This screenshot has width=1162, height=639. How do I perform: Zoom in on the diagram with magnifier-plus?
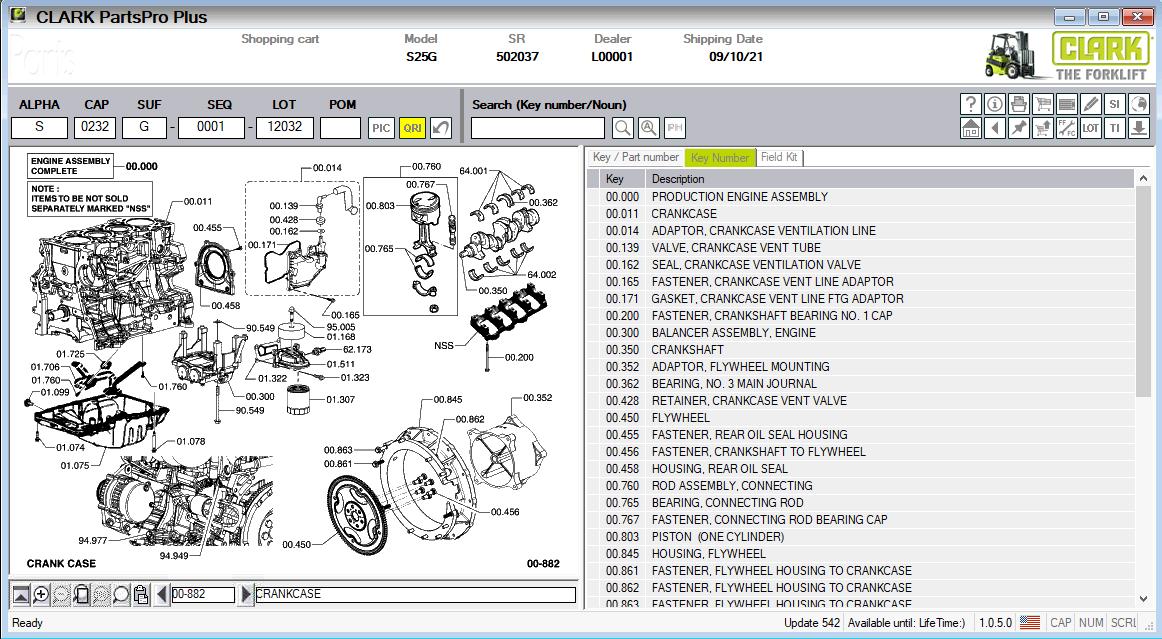click(x=41, y=595)
